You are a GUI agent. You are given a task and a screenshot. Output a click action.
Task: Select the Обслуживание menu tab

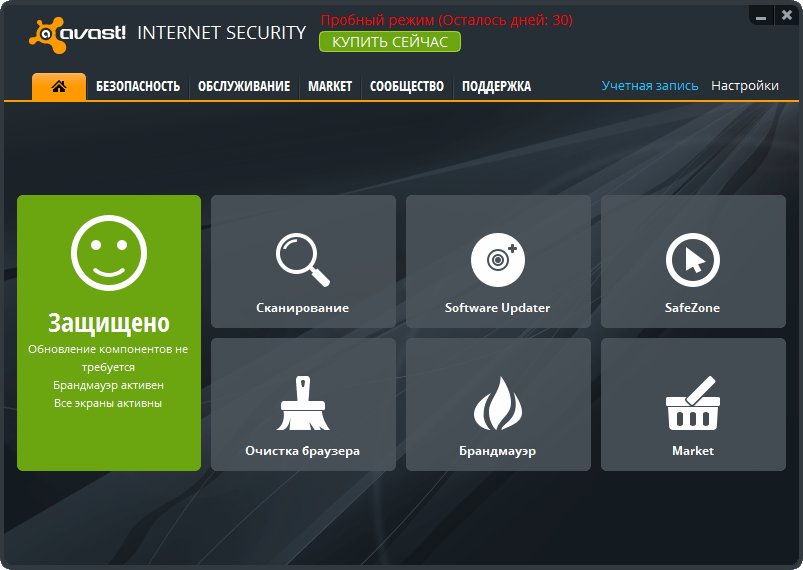[x=244, y=87]
